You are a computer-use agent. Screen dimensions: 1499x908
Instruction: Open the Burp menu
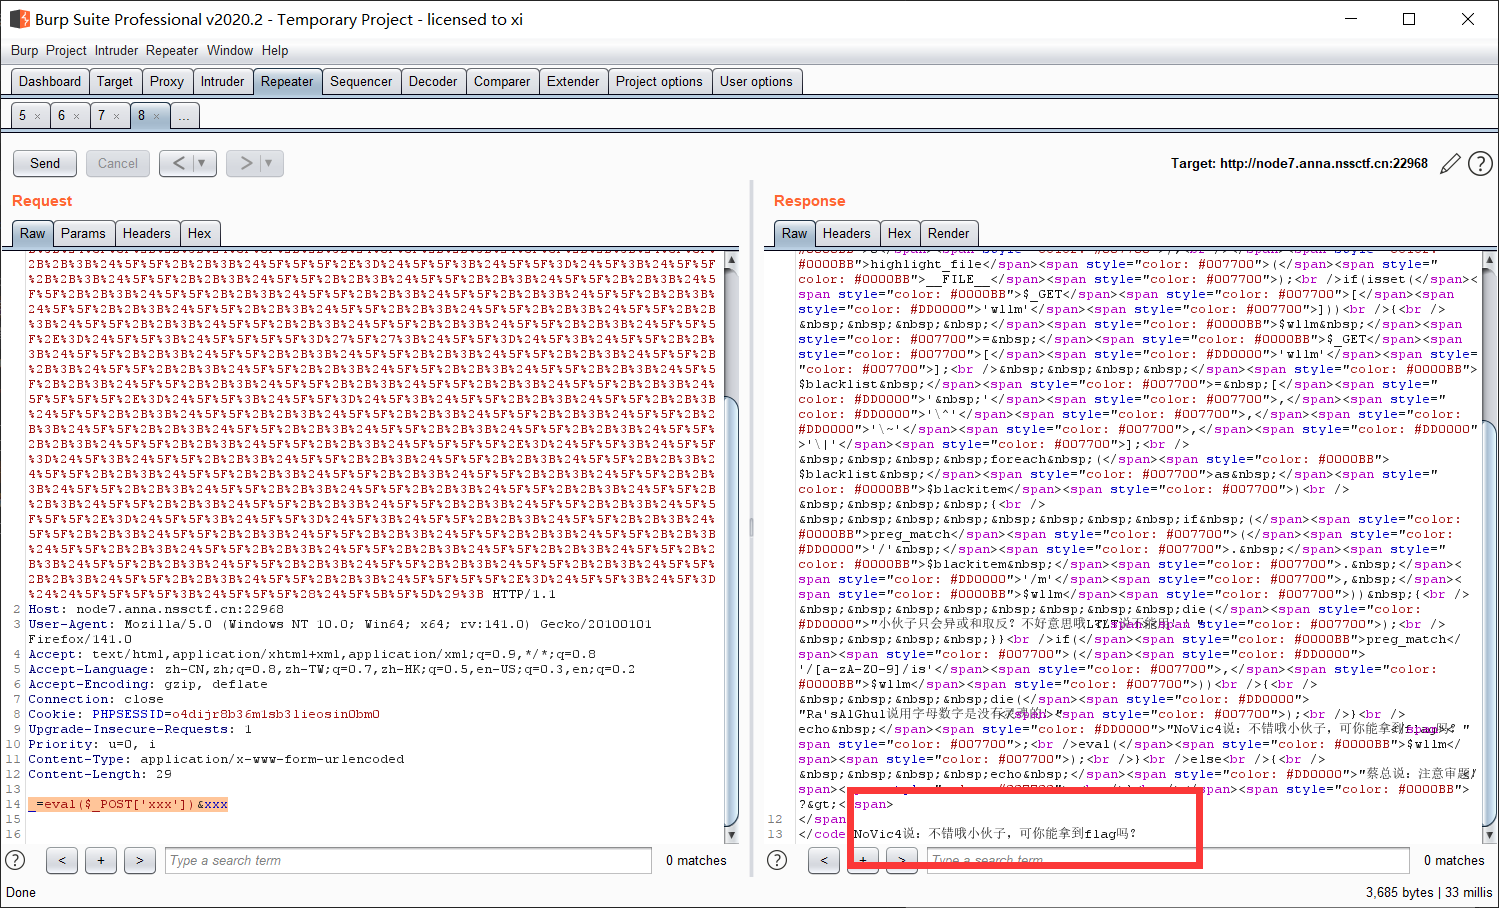tap(25, 50)
